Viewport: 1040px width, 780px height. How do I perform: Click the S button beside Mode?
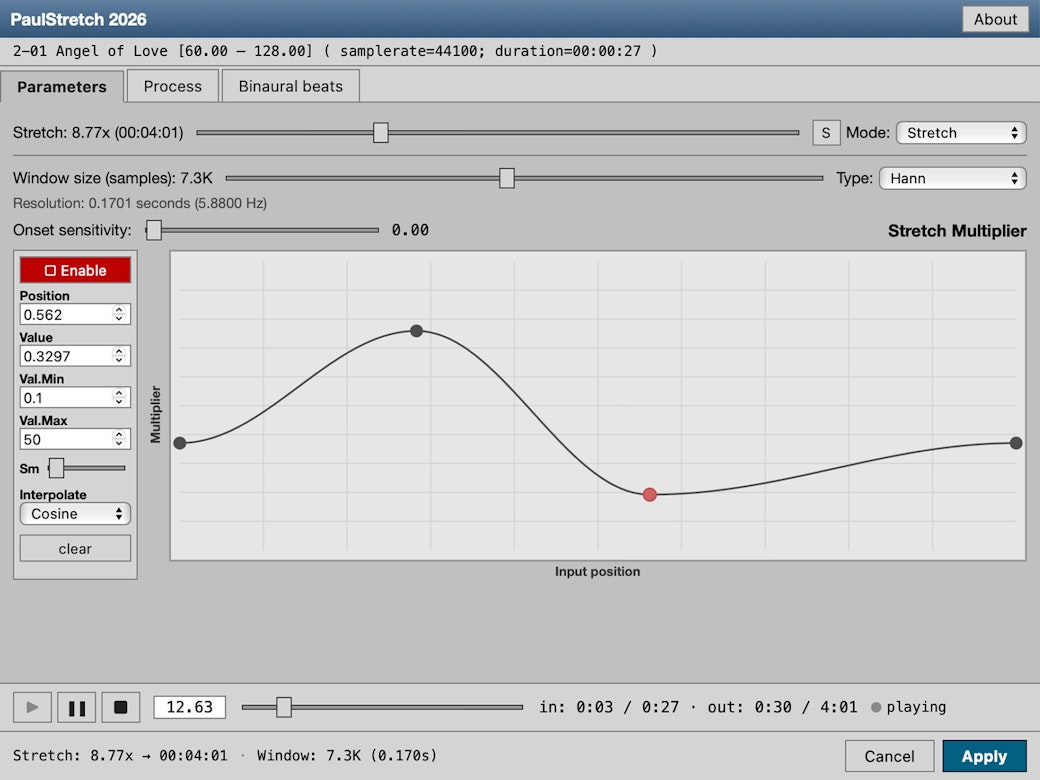pyautogui.click(x=826, y=133)
